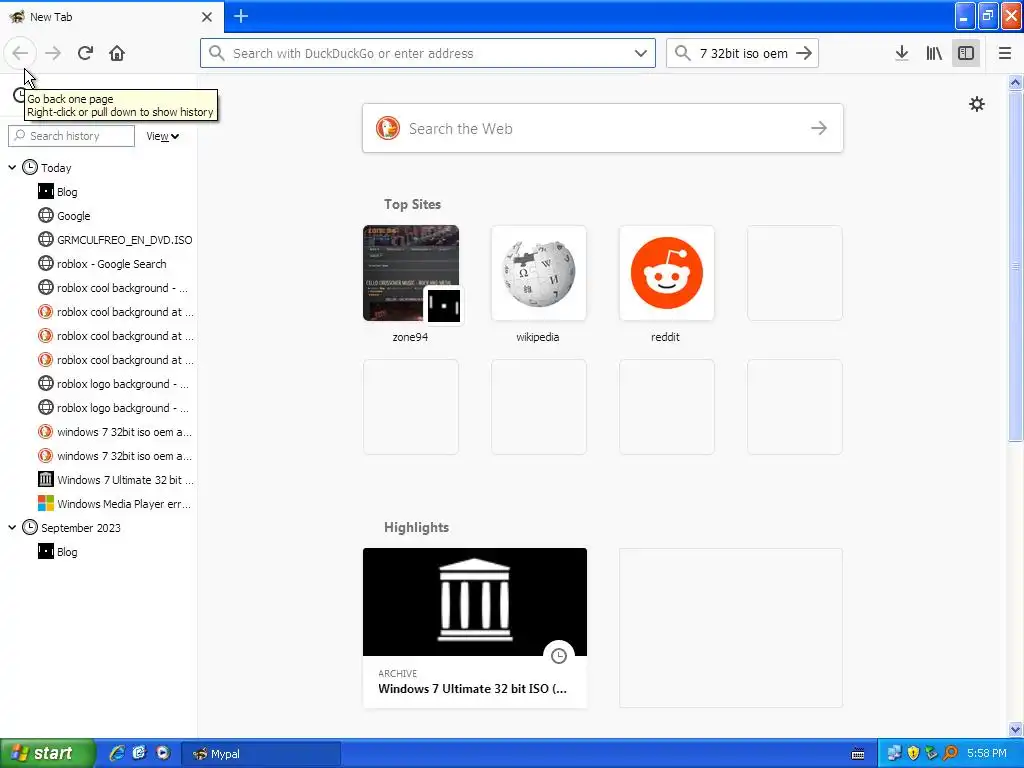Click the DuckDuckGo logo in Search the Web
The height and width of the screenshot is (768, 1024).
[387, 128]
